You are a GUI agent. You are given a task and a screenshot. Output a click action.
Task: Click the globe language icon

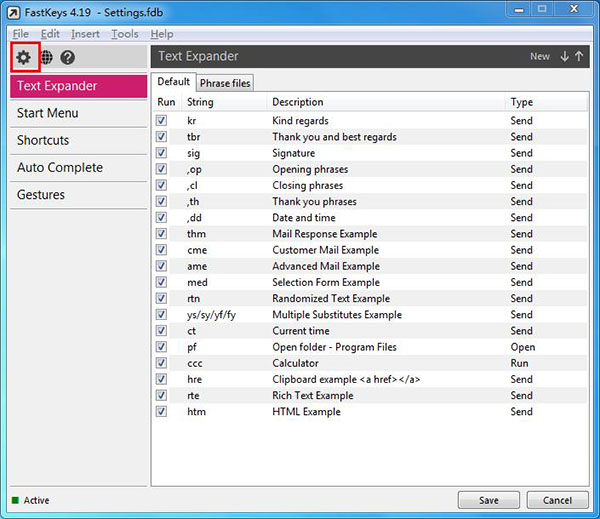click(46, 58)
